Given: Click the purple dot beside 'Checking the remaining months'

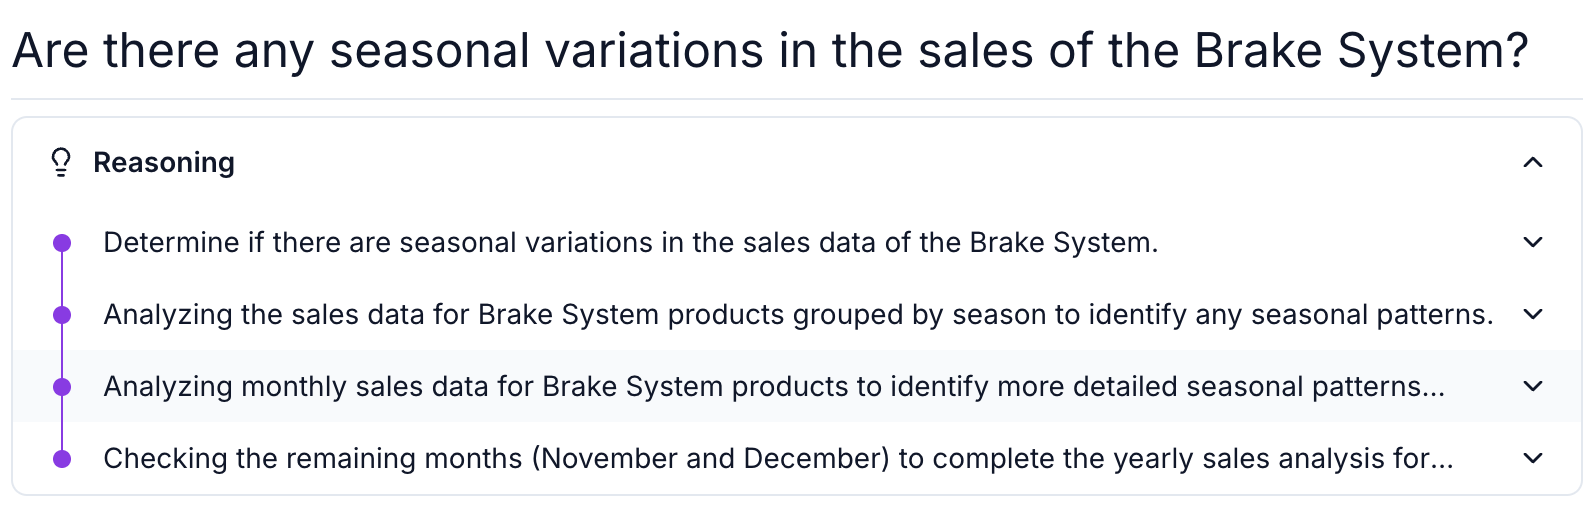Looking at the screenshot, I should point(62,458).
